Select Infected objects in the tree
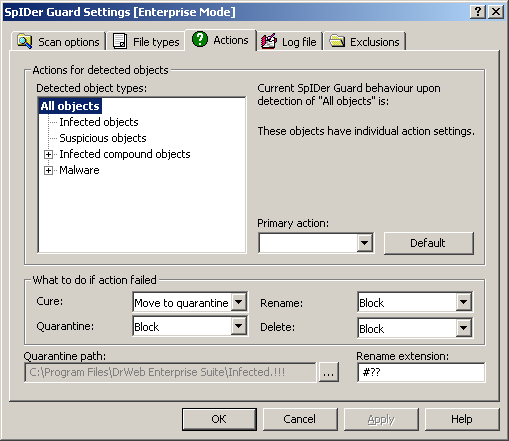Viewport: 509px width, 441px height. click(99, 122)
